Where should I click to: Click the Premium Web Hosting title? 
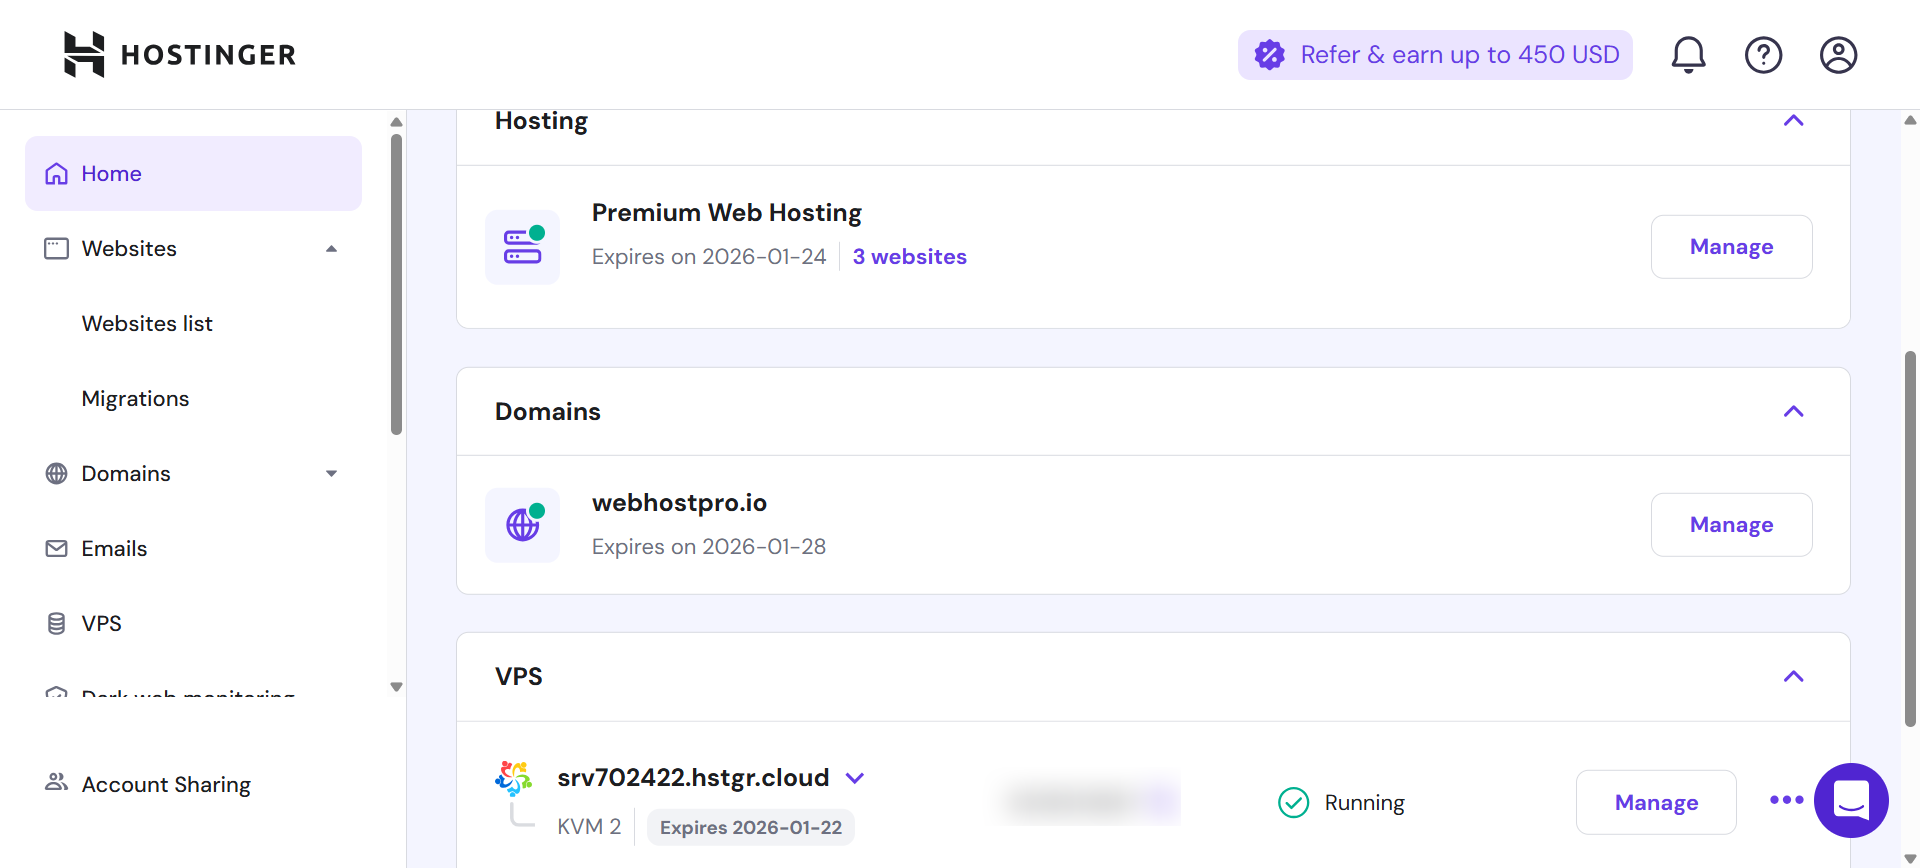(727, 212)
